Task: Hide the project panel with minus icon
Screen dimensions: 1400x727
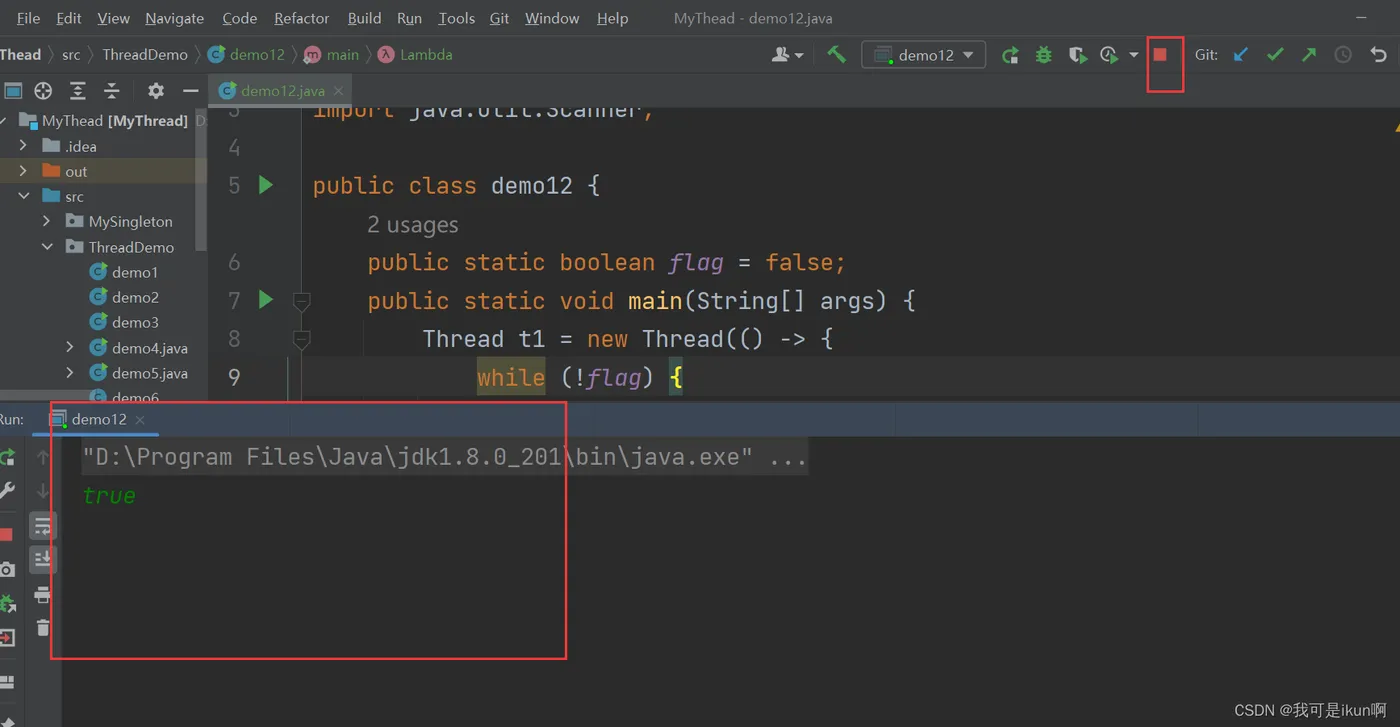Action: (x=190, y=91)
